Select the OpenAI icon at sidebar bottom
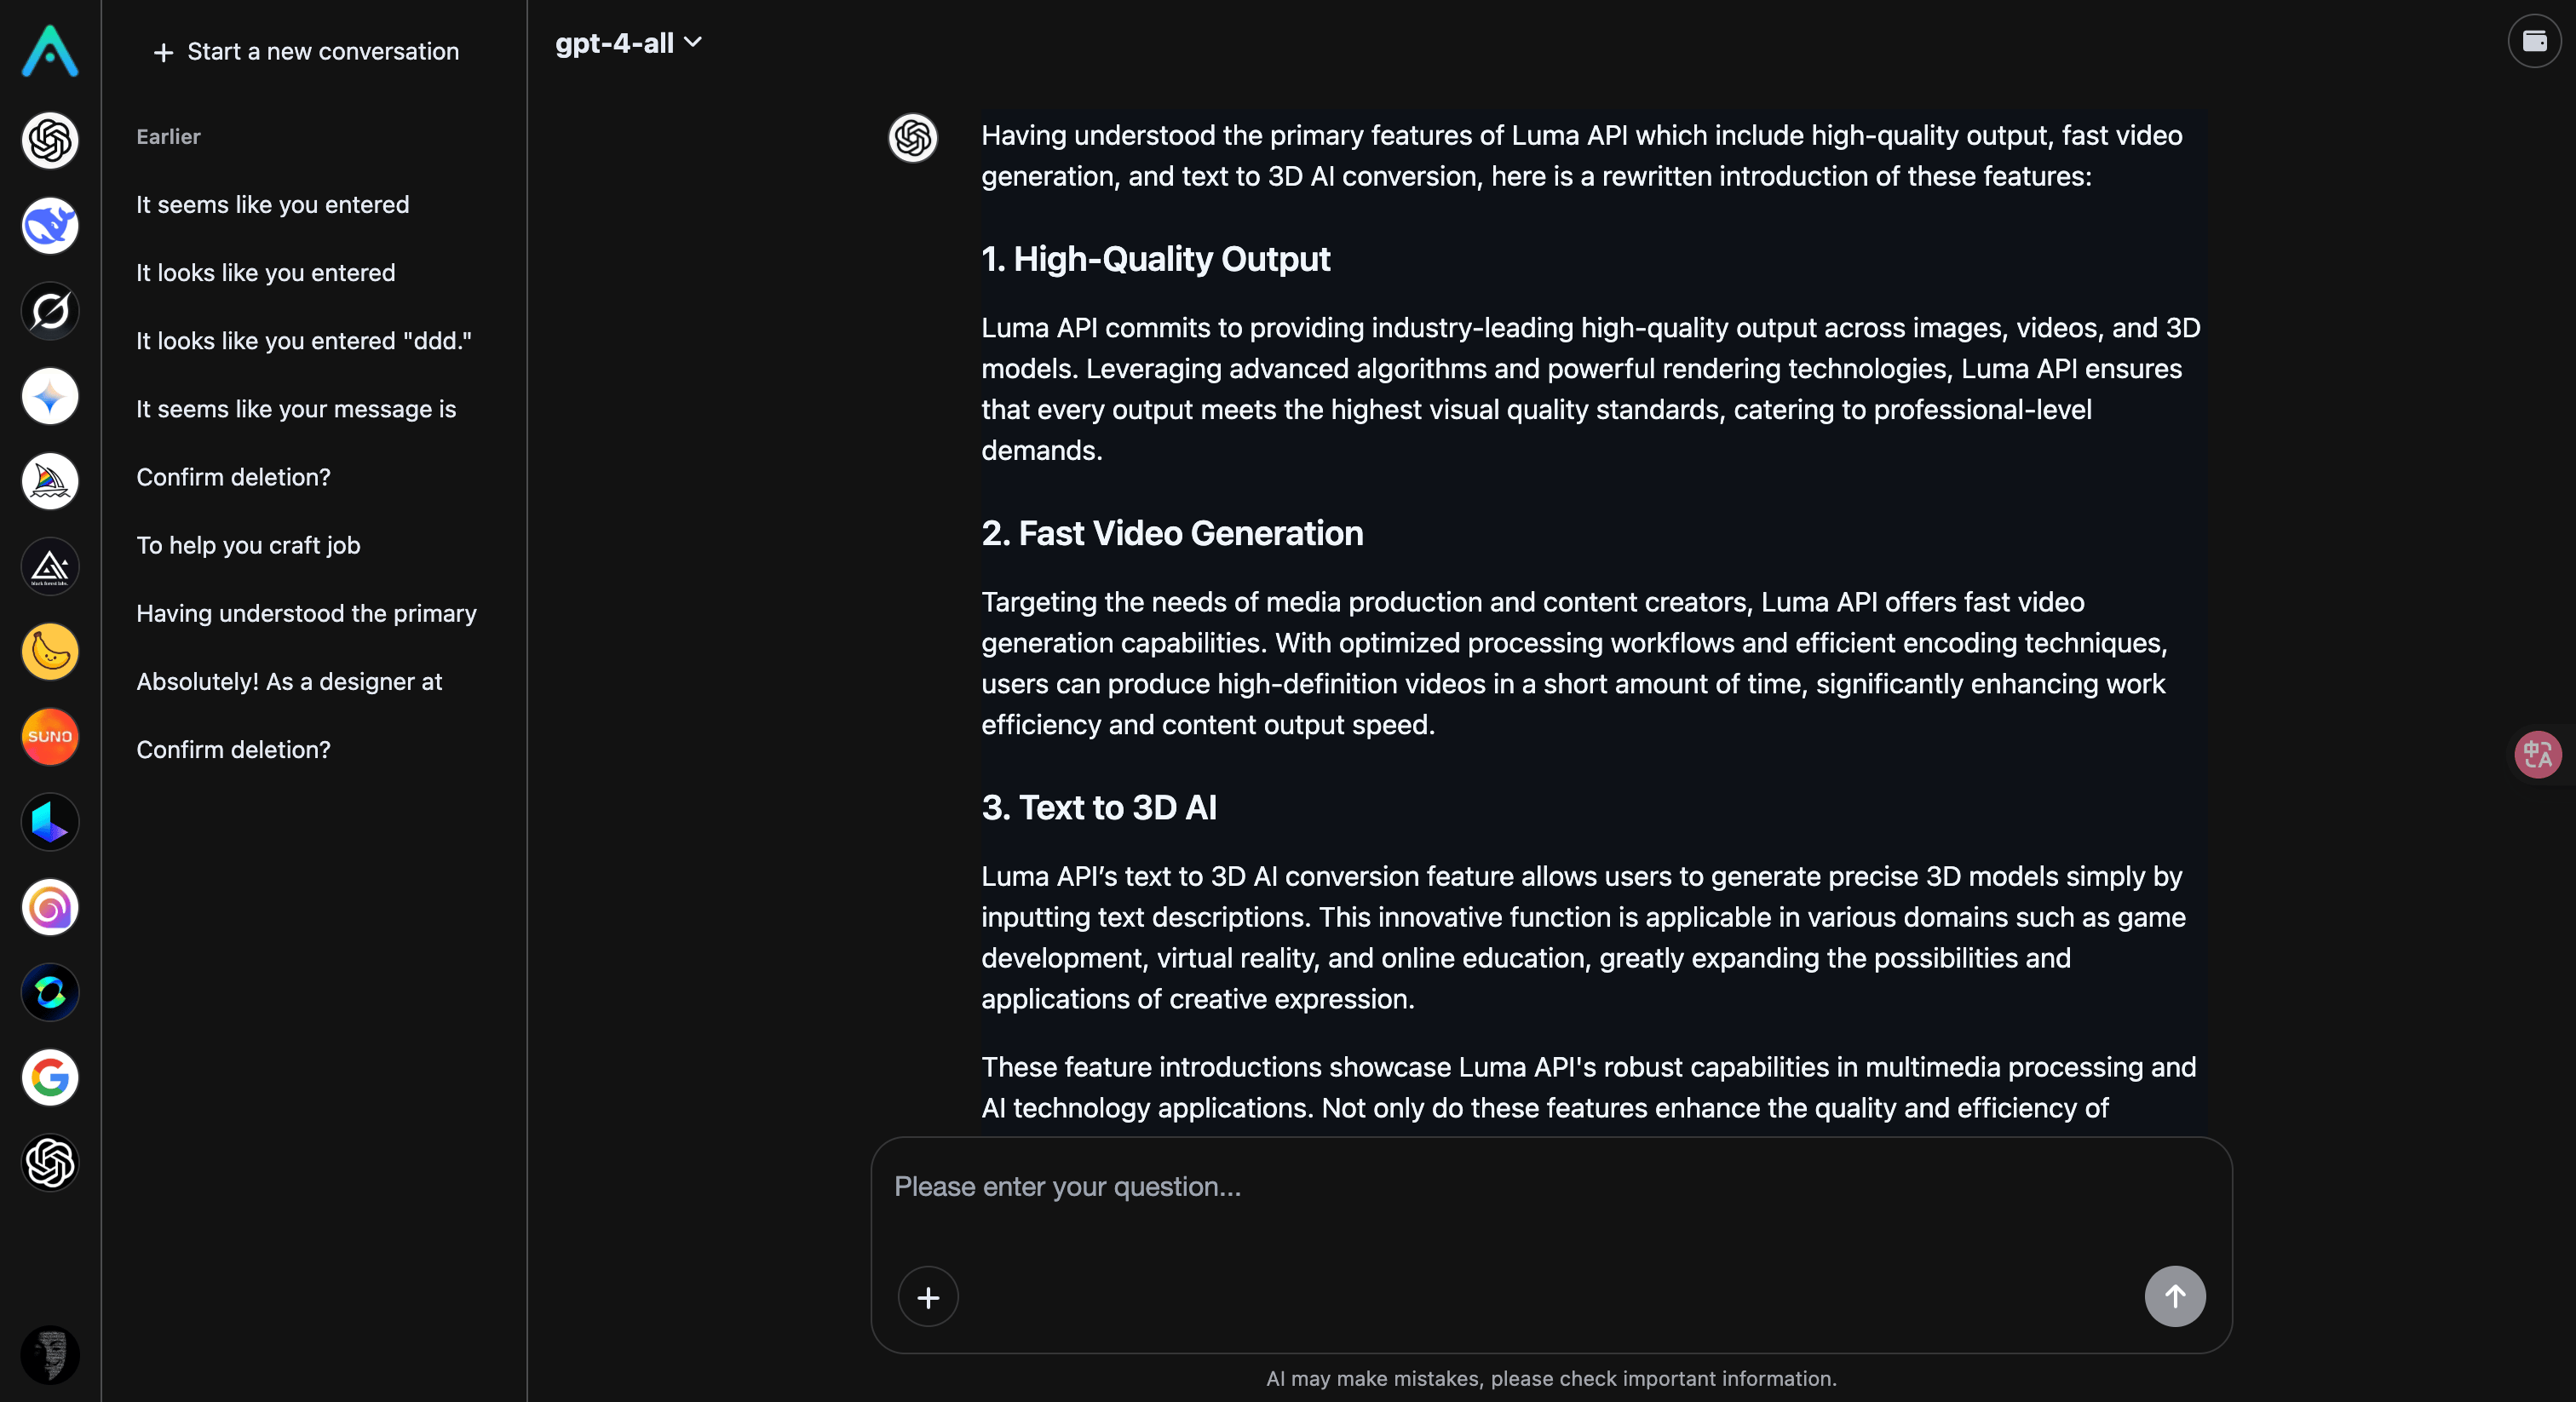2576x1402 pixels. click(49, 1163)
